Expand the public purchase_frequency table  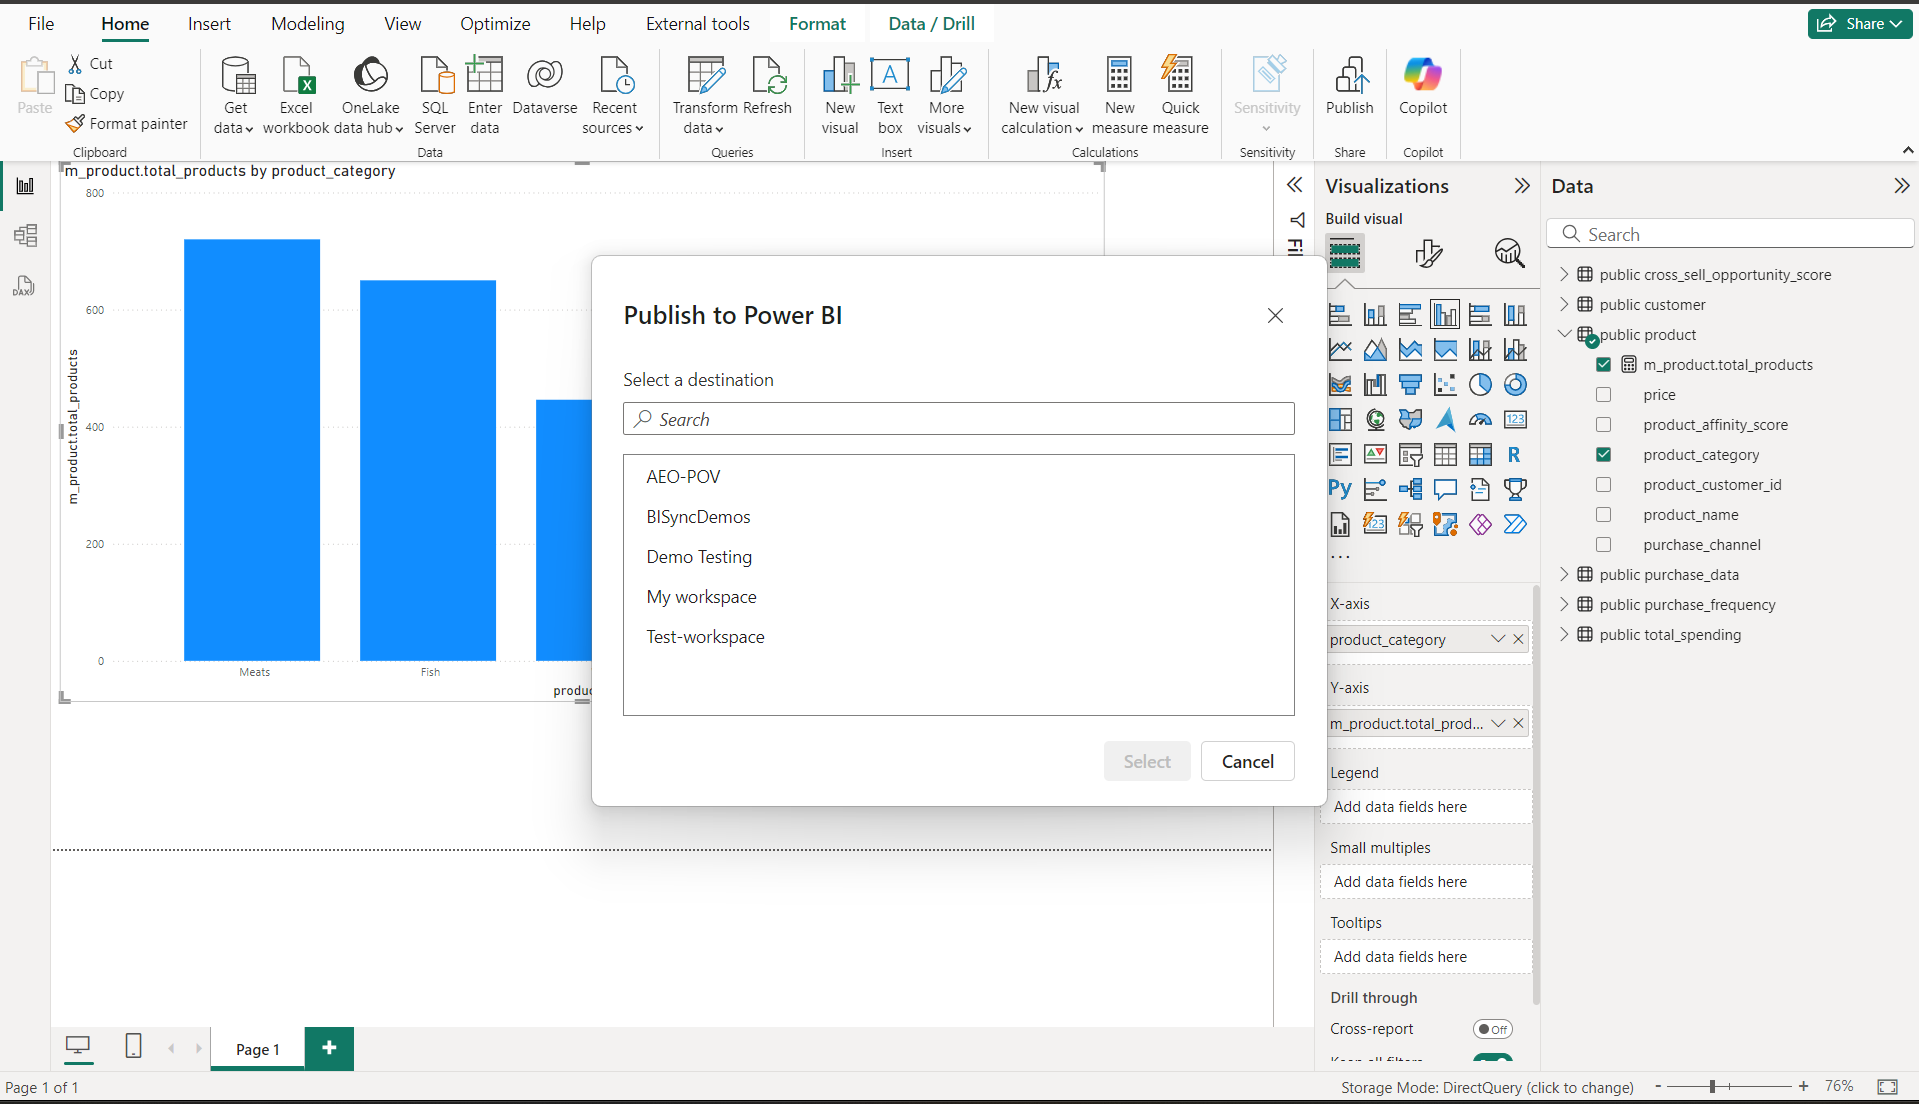(x=1565, y=604)
